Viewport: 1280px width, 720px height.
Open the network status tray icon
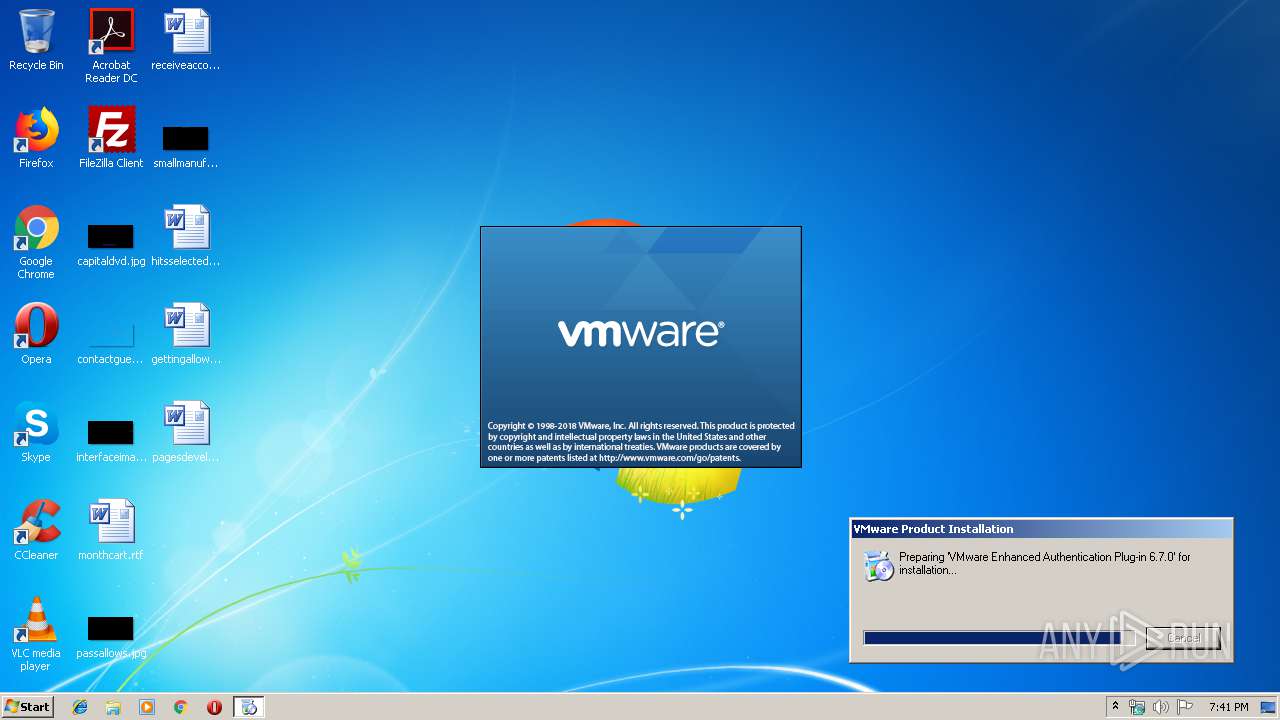coord(1137,707)
